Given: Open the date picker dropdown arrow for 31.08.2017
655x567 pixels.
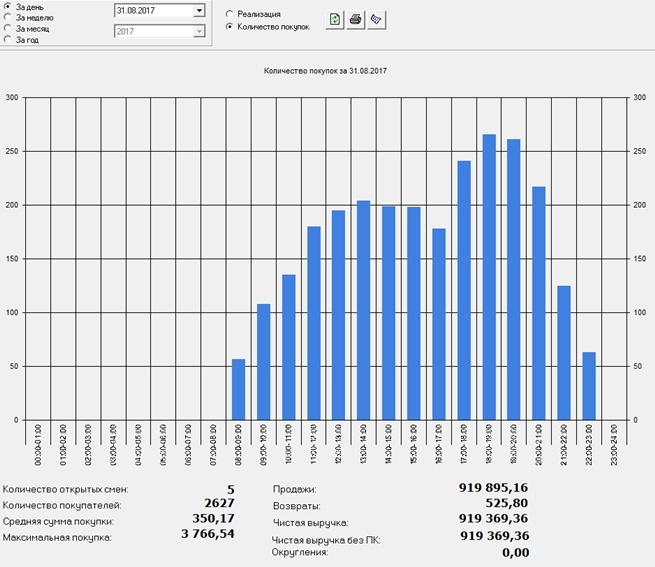Looking at the screenshot, I should pyautogui.click(x=199, y=10).
